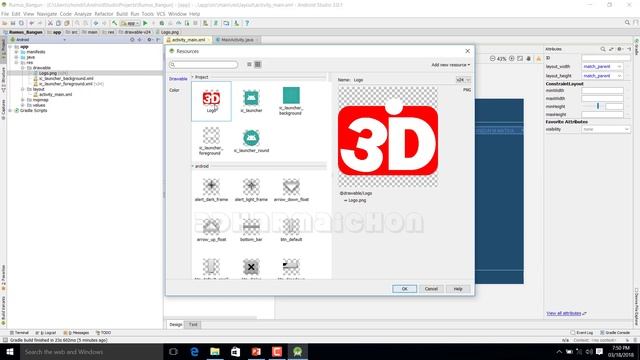
Task: Choose the alert_light_frame android drawable
Action: (x=251, y=190)
